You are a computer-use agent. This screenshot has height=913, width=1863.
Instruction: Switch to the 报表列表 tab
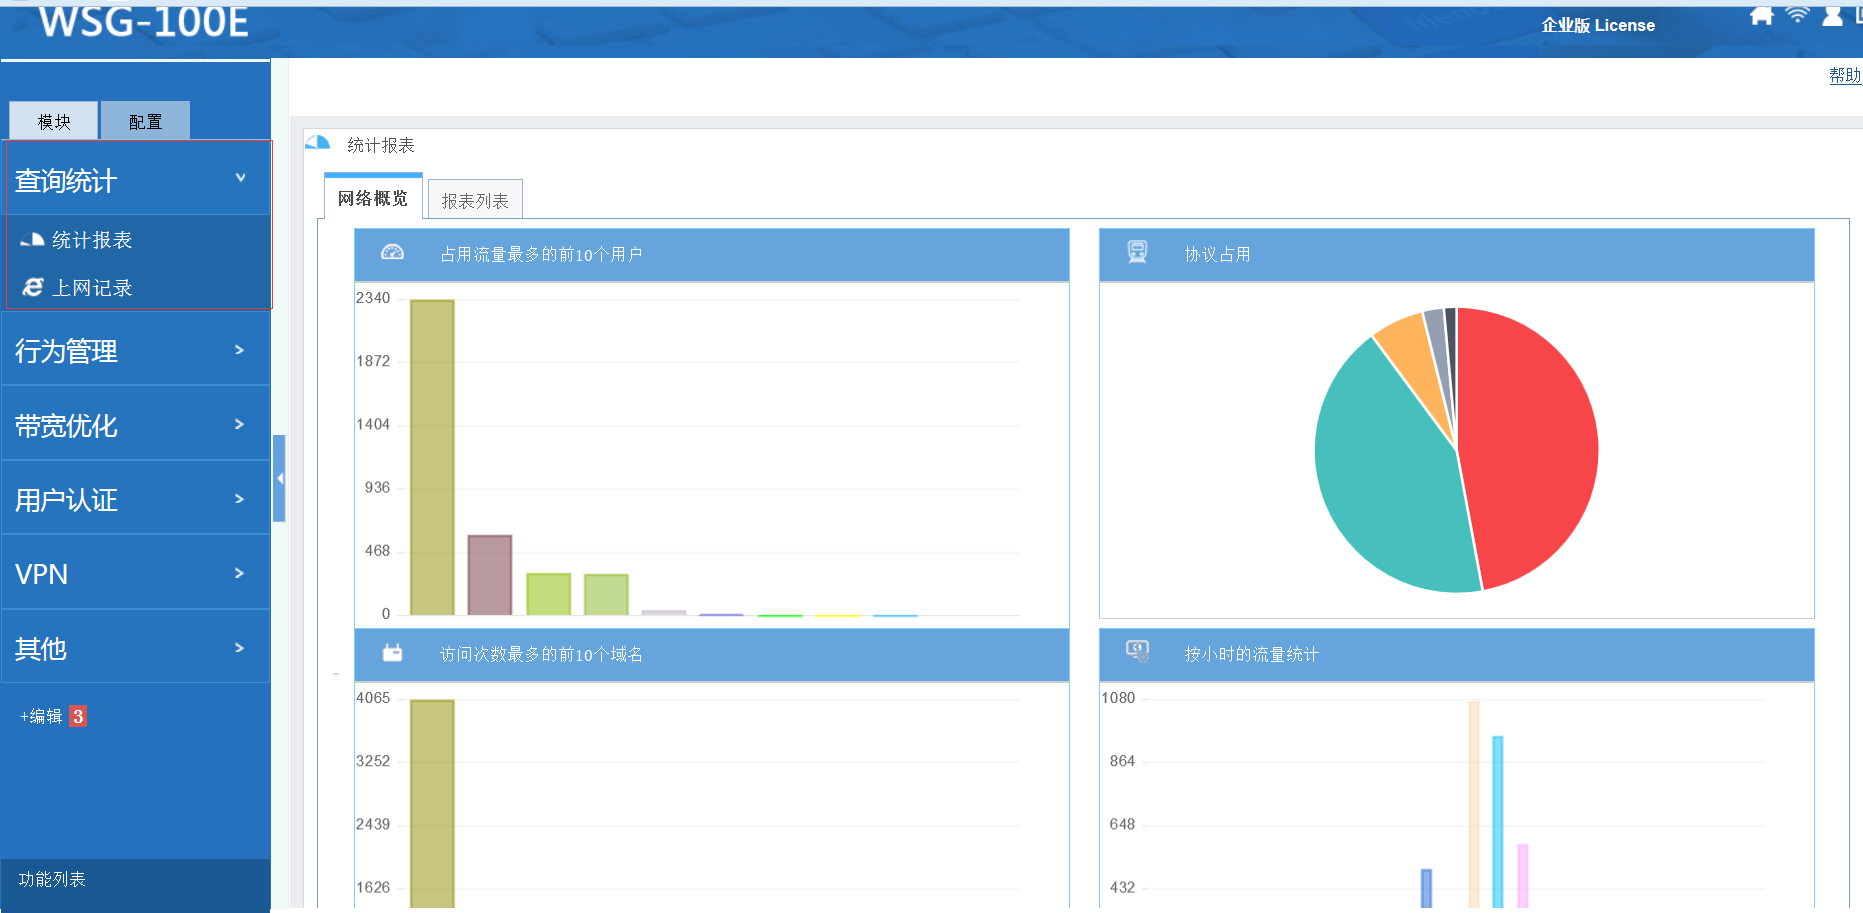[x=475, y=201]
